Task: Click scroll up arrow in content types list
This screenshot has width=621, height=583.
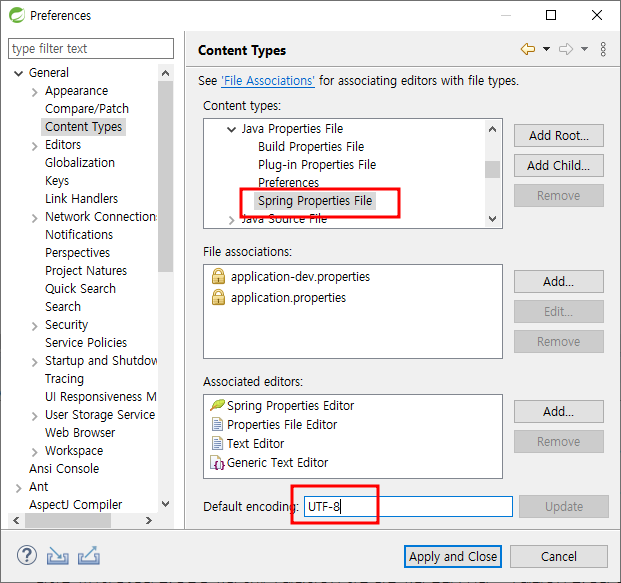Action: [492, 129]
